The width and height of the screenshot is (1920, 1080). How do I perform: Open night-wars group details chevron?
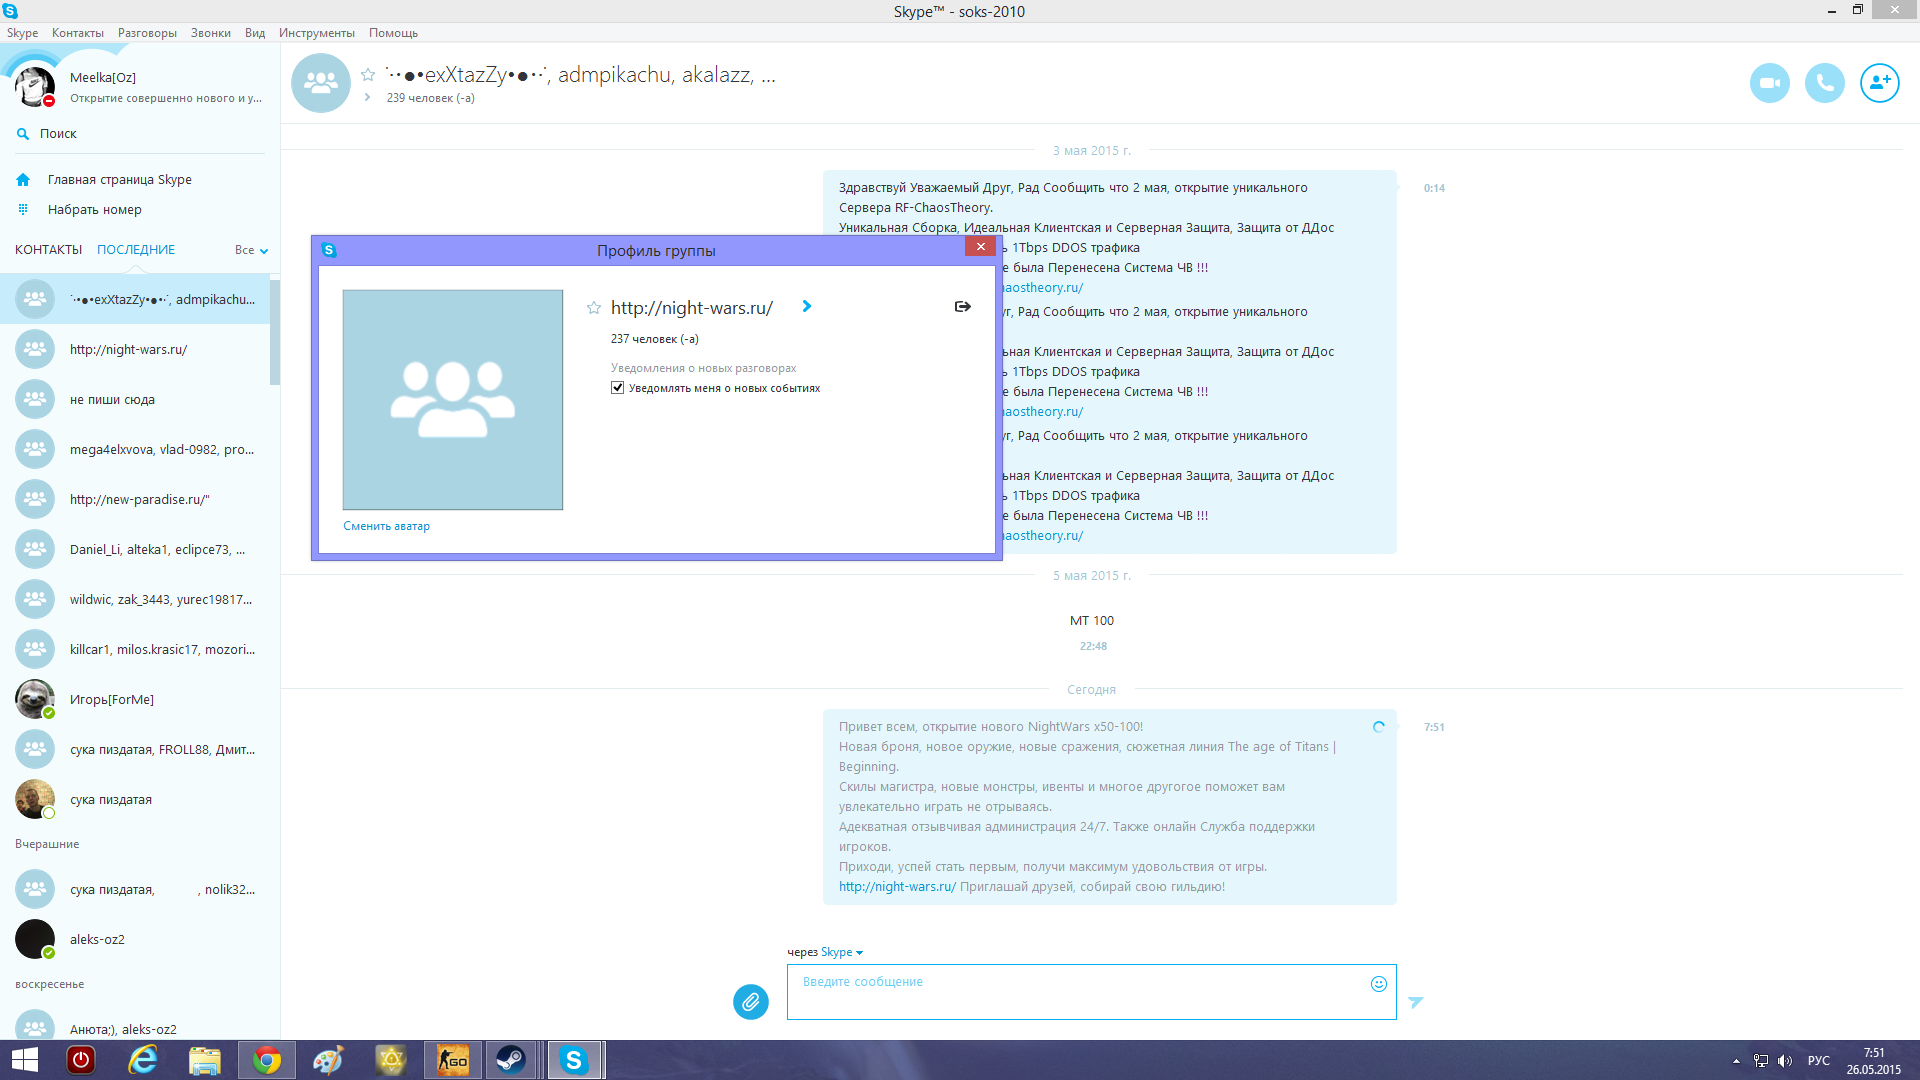(x=807, y=307)
